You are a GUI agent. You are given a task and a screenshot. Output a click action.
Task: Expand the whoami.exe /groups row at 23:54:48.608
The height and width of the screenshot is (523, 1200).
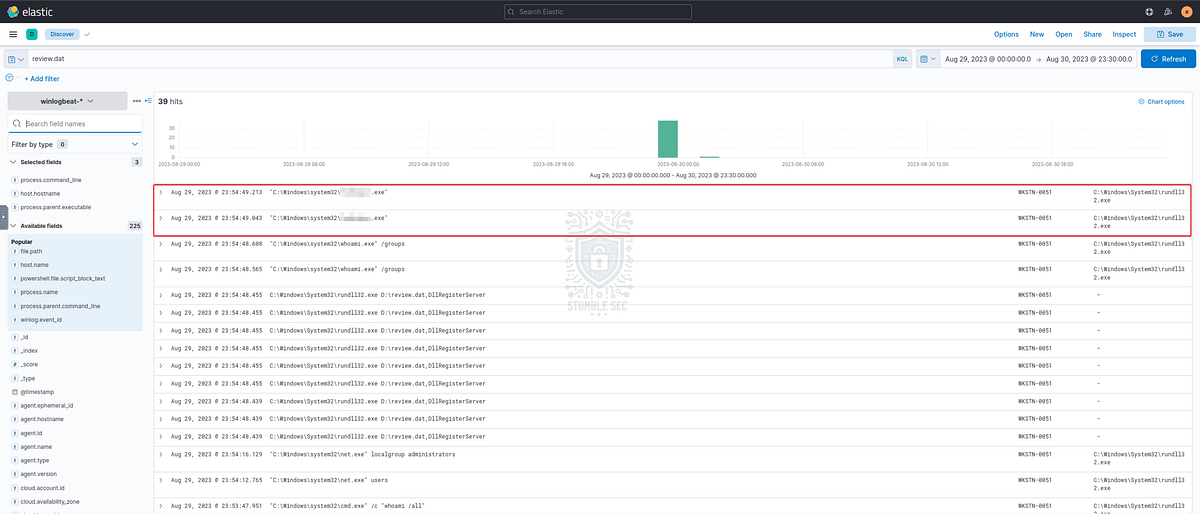tap(160, 243)
